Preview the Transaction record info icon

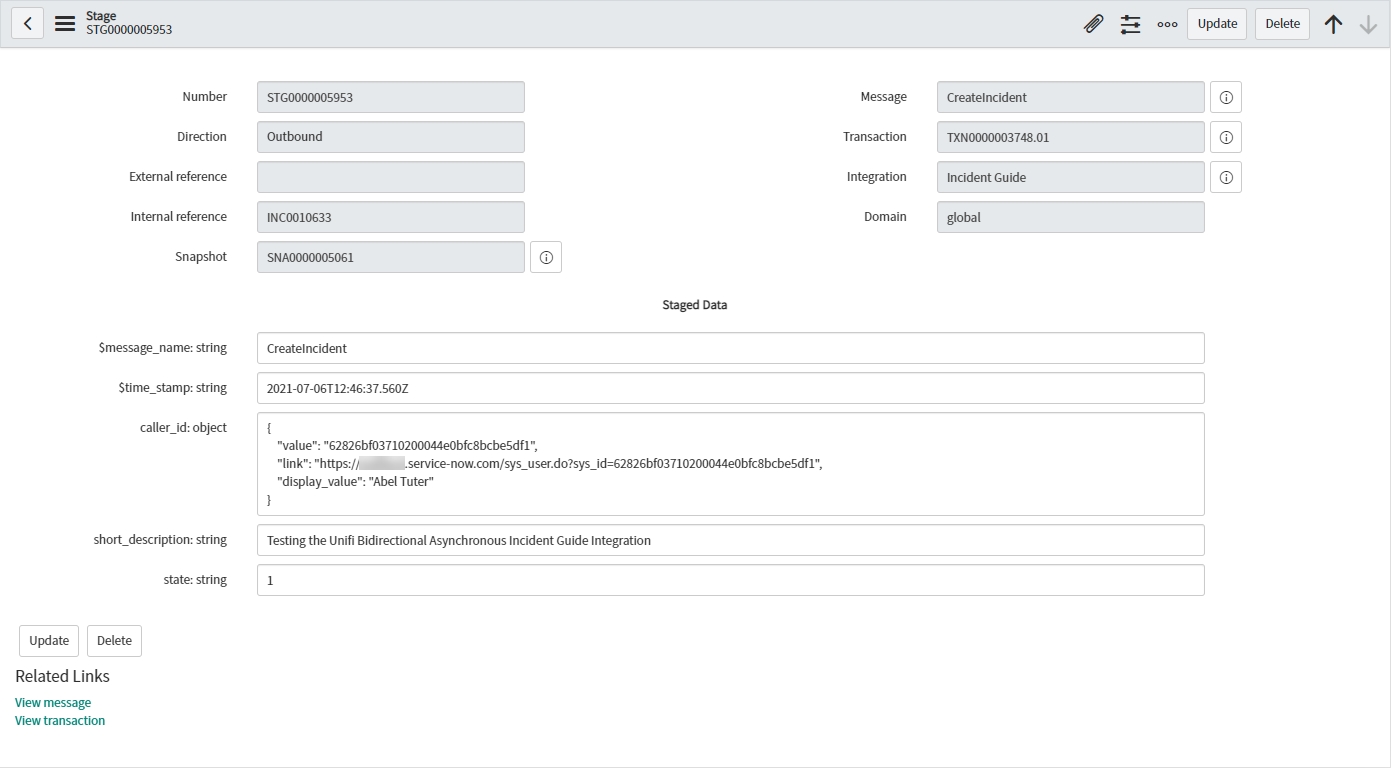1226,137
